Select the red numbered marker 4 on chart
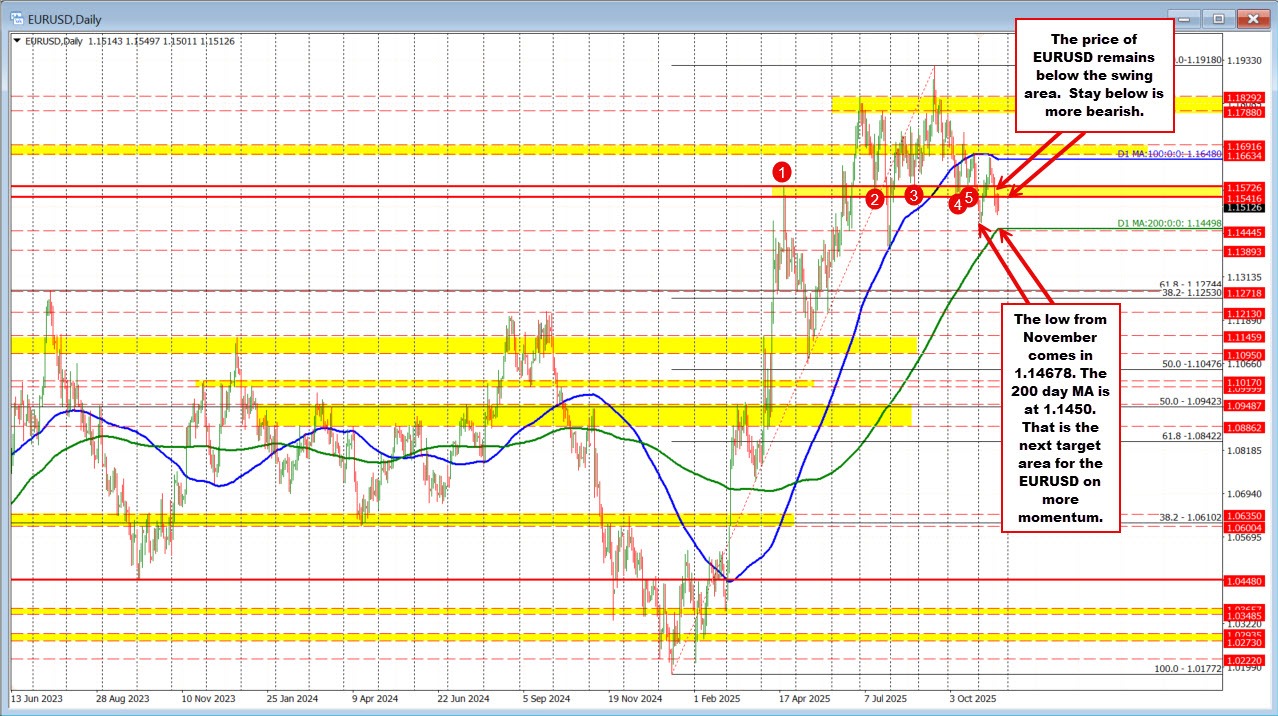 click(x=955, y=203)
